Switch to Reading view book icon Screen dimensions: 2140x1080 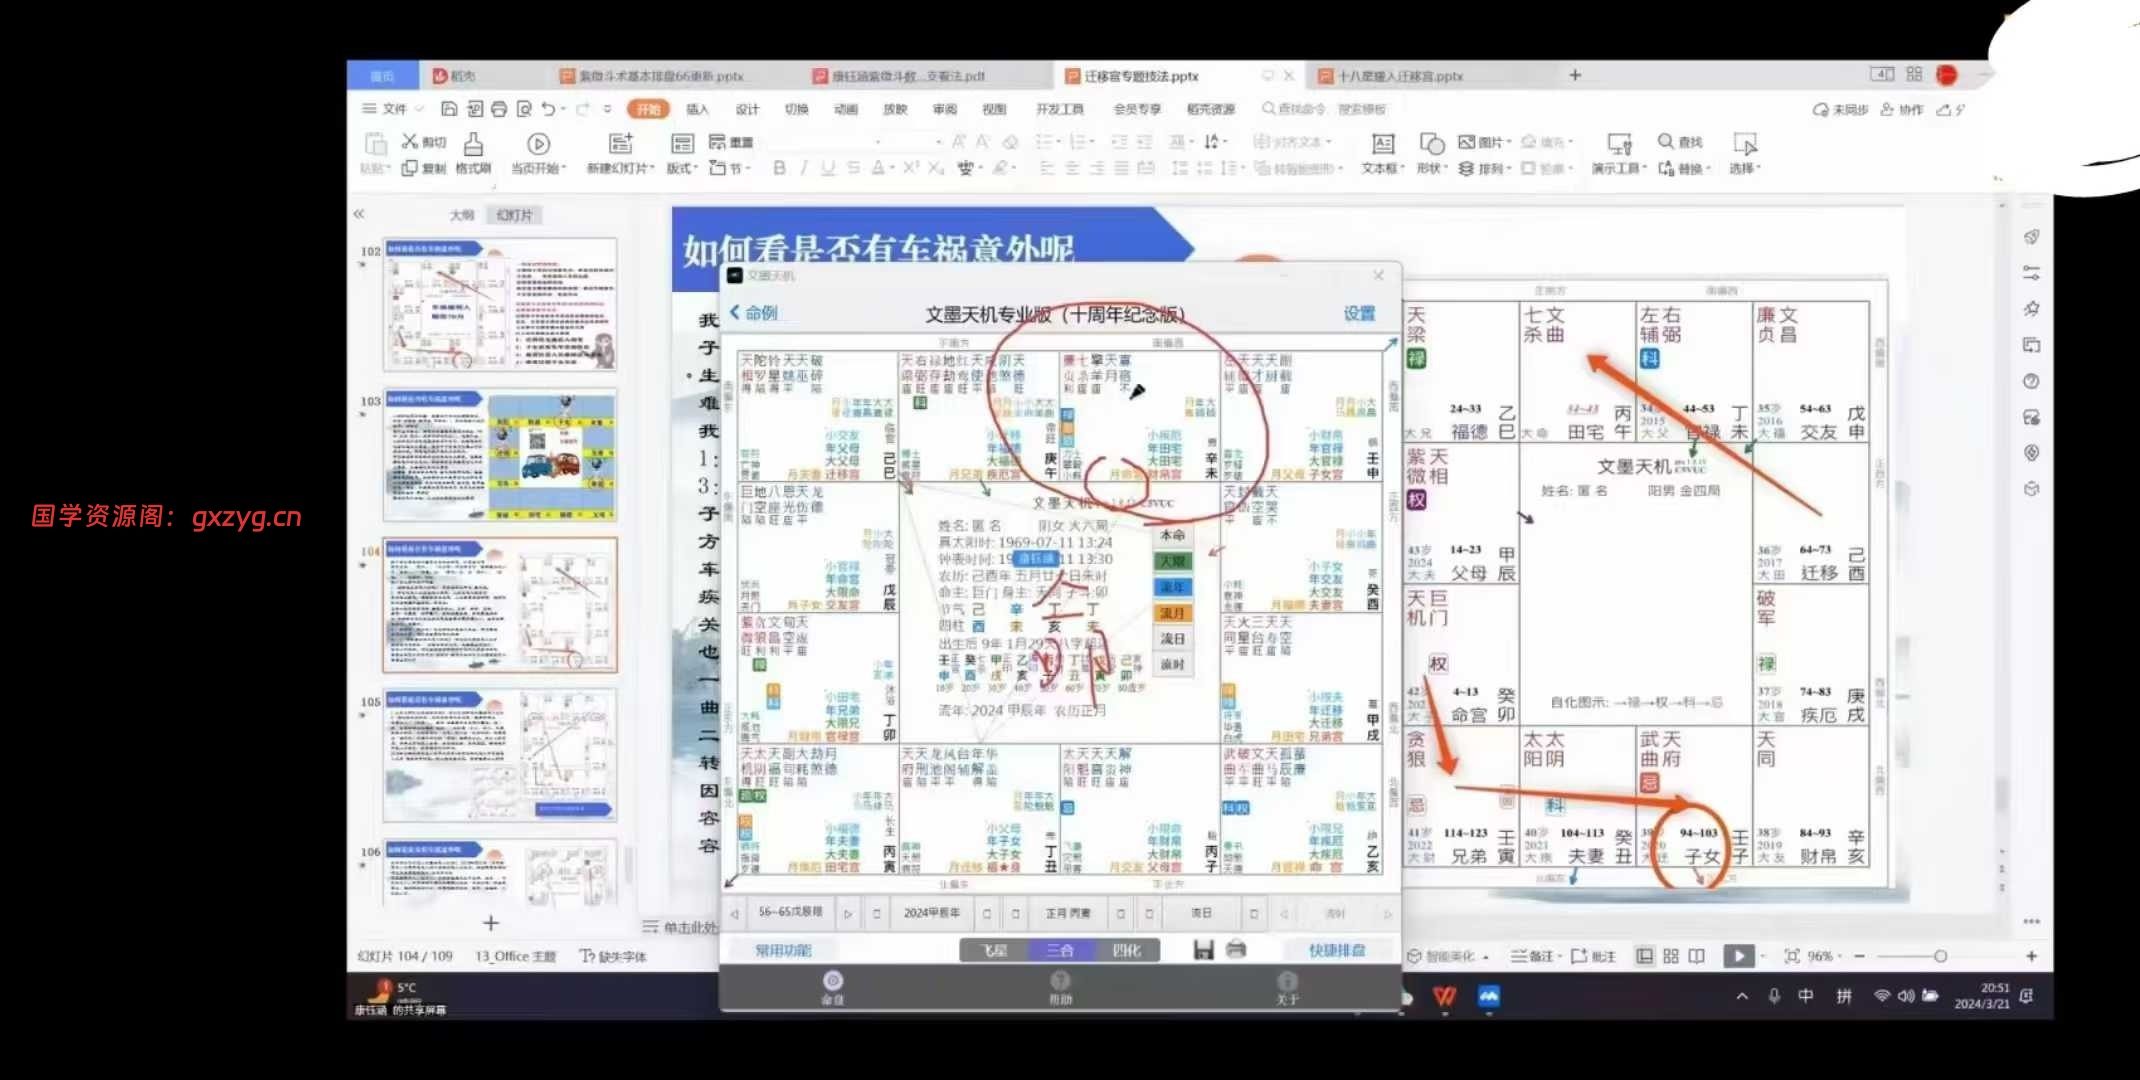pyautogui.click(x=1697, y=956)
